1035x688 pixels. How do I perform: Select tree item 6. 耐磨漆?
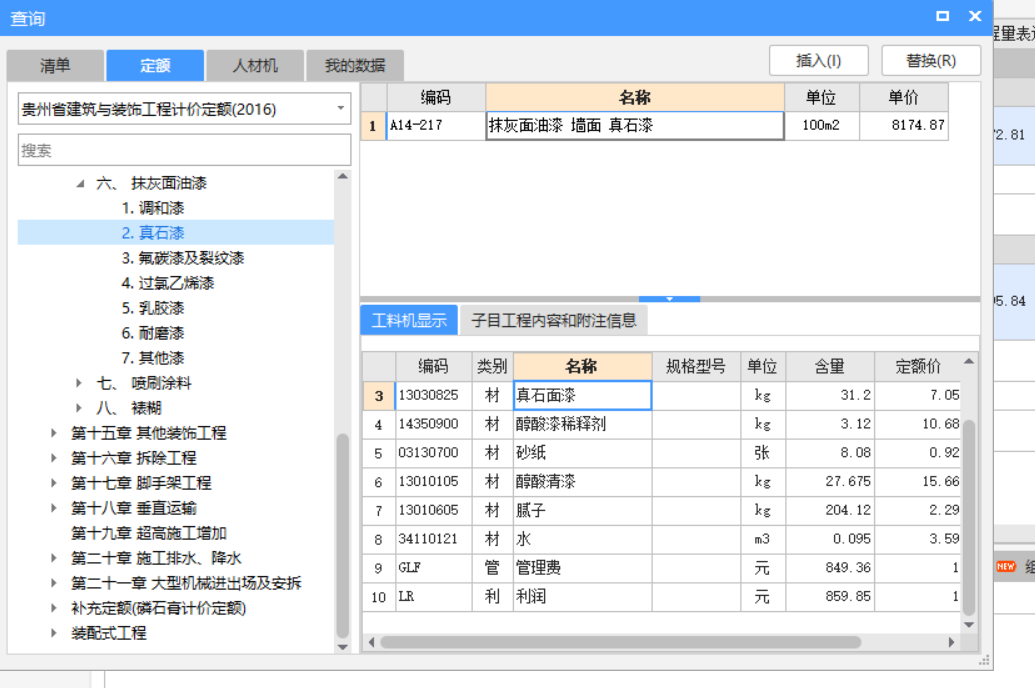(153, 333)
